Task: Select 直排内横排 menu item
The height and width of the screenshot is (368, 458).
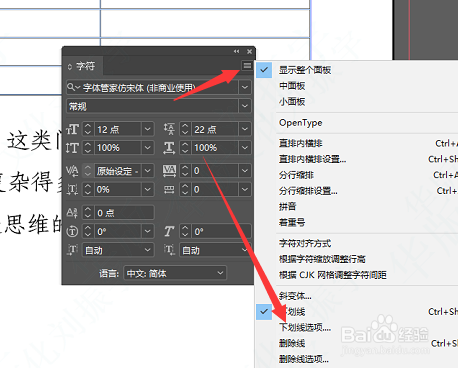Action: 301,143
